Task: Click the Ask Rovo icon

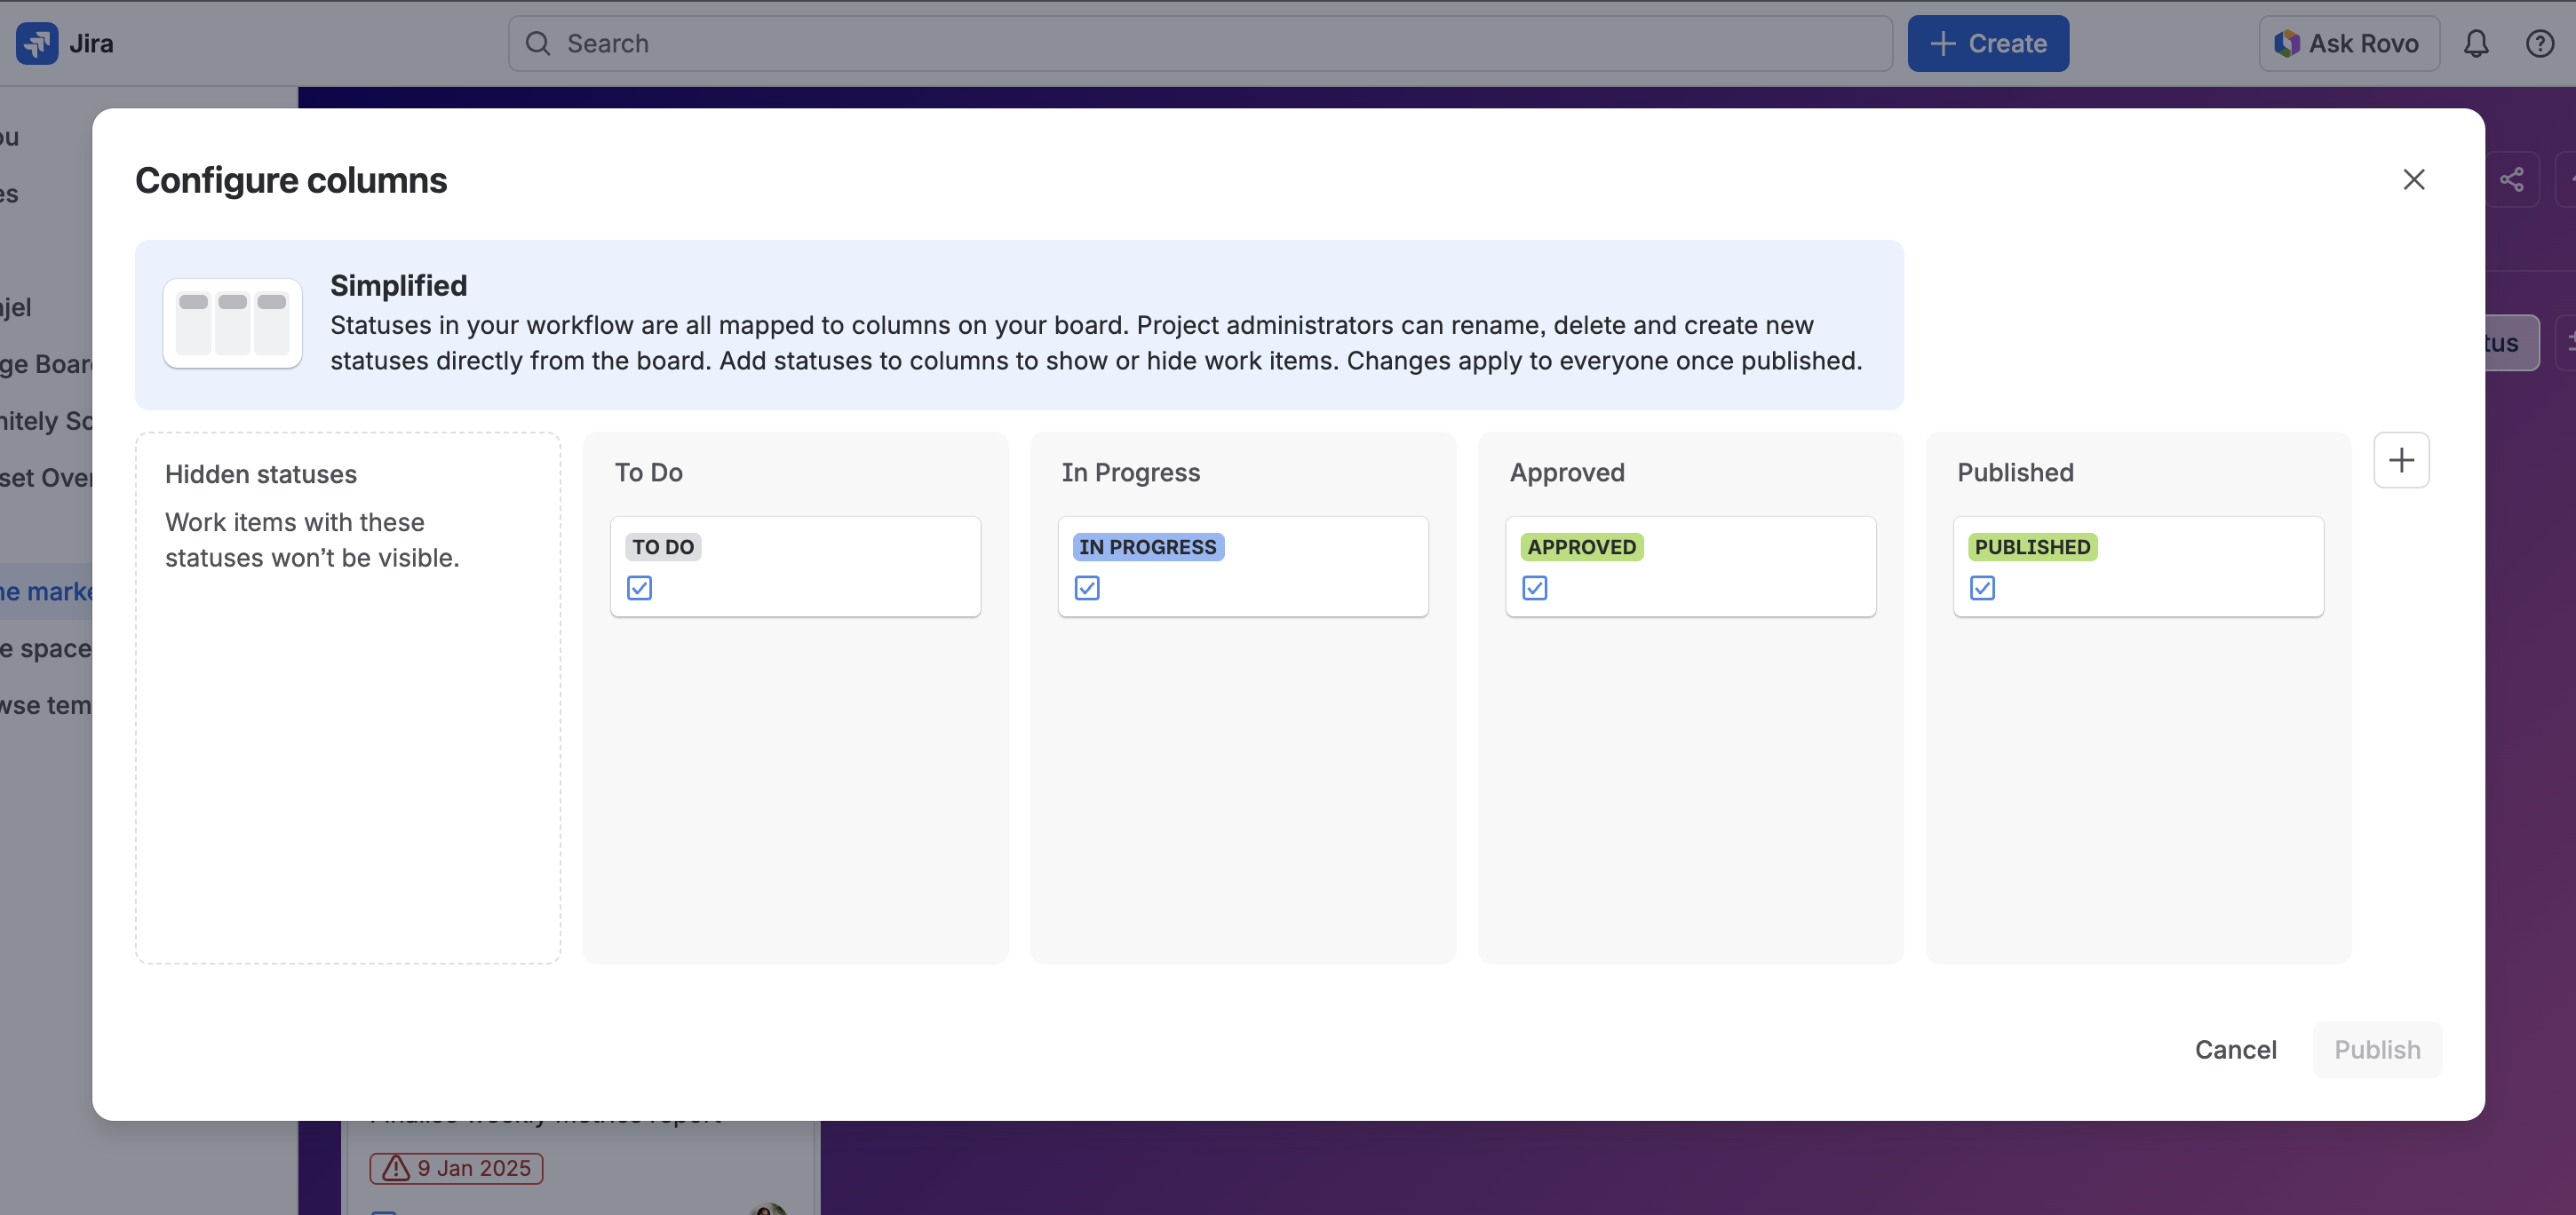Action: pyautogui.click(x=2290, y=43)
